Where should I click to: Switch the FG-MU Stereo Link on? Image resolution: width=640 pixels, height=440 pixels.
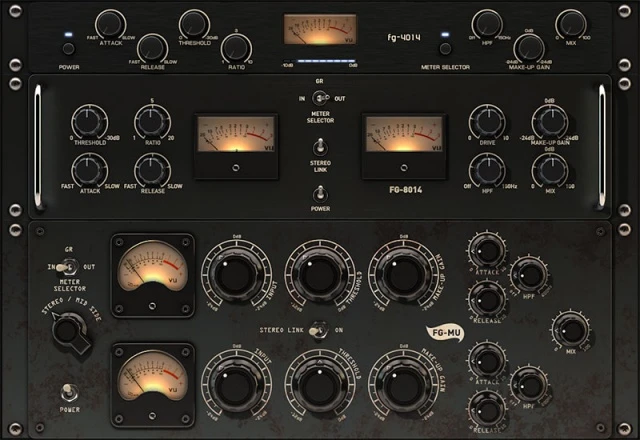320,329
